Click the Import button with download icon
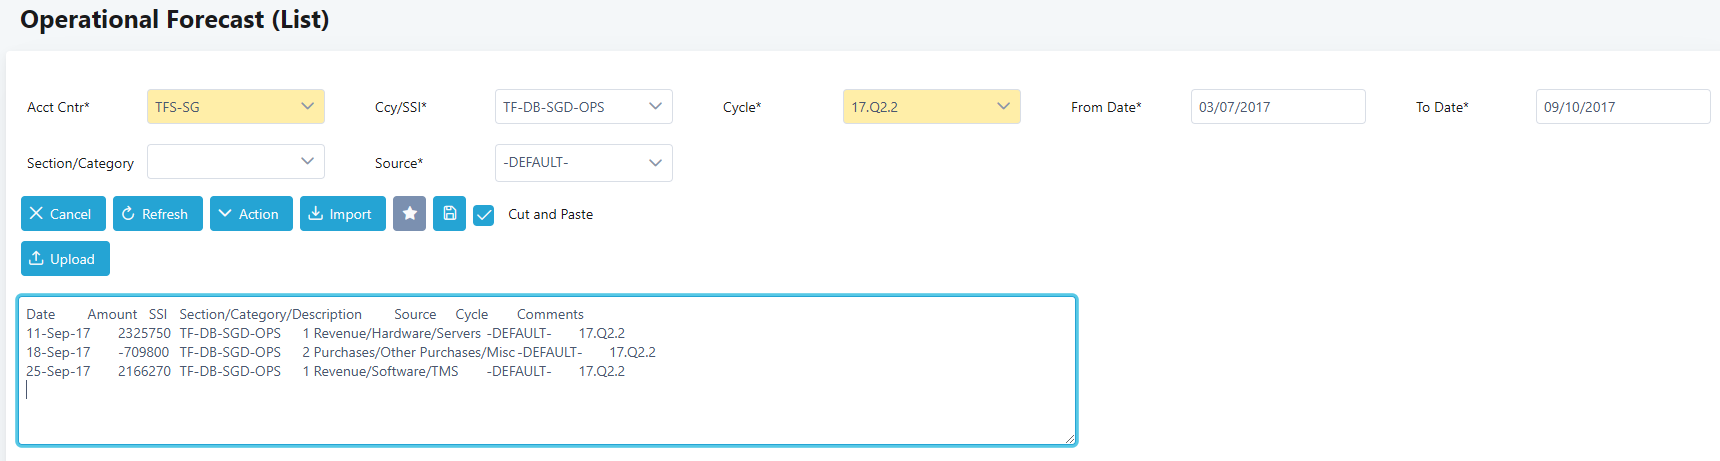Viewport: 1720px width, 461px height. (343, 213)
